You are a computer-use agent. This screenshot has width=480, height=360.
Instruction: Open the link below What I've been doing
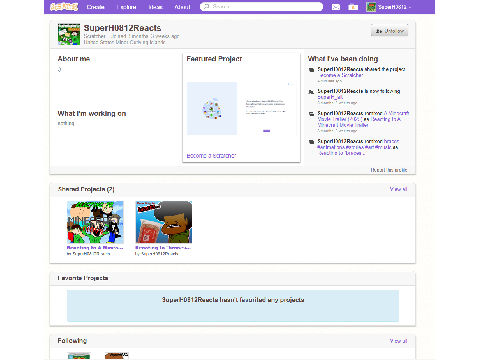click(389, 170)
